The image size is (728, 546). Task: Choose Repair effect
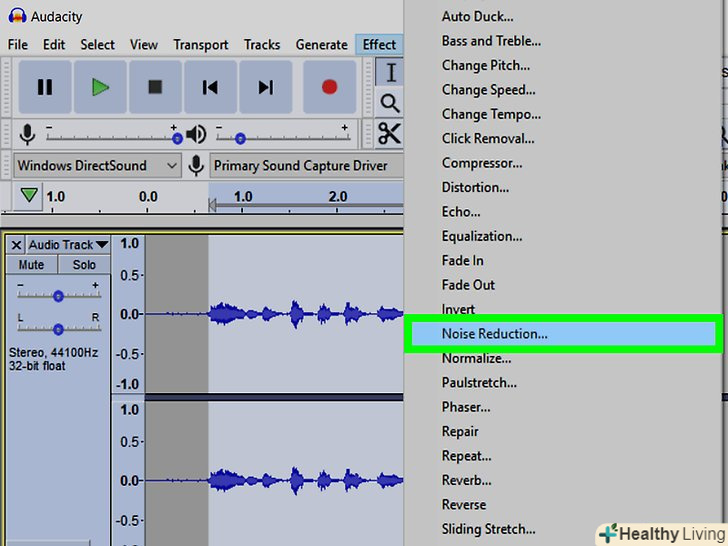pos(460,431)
